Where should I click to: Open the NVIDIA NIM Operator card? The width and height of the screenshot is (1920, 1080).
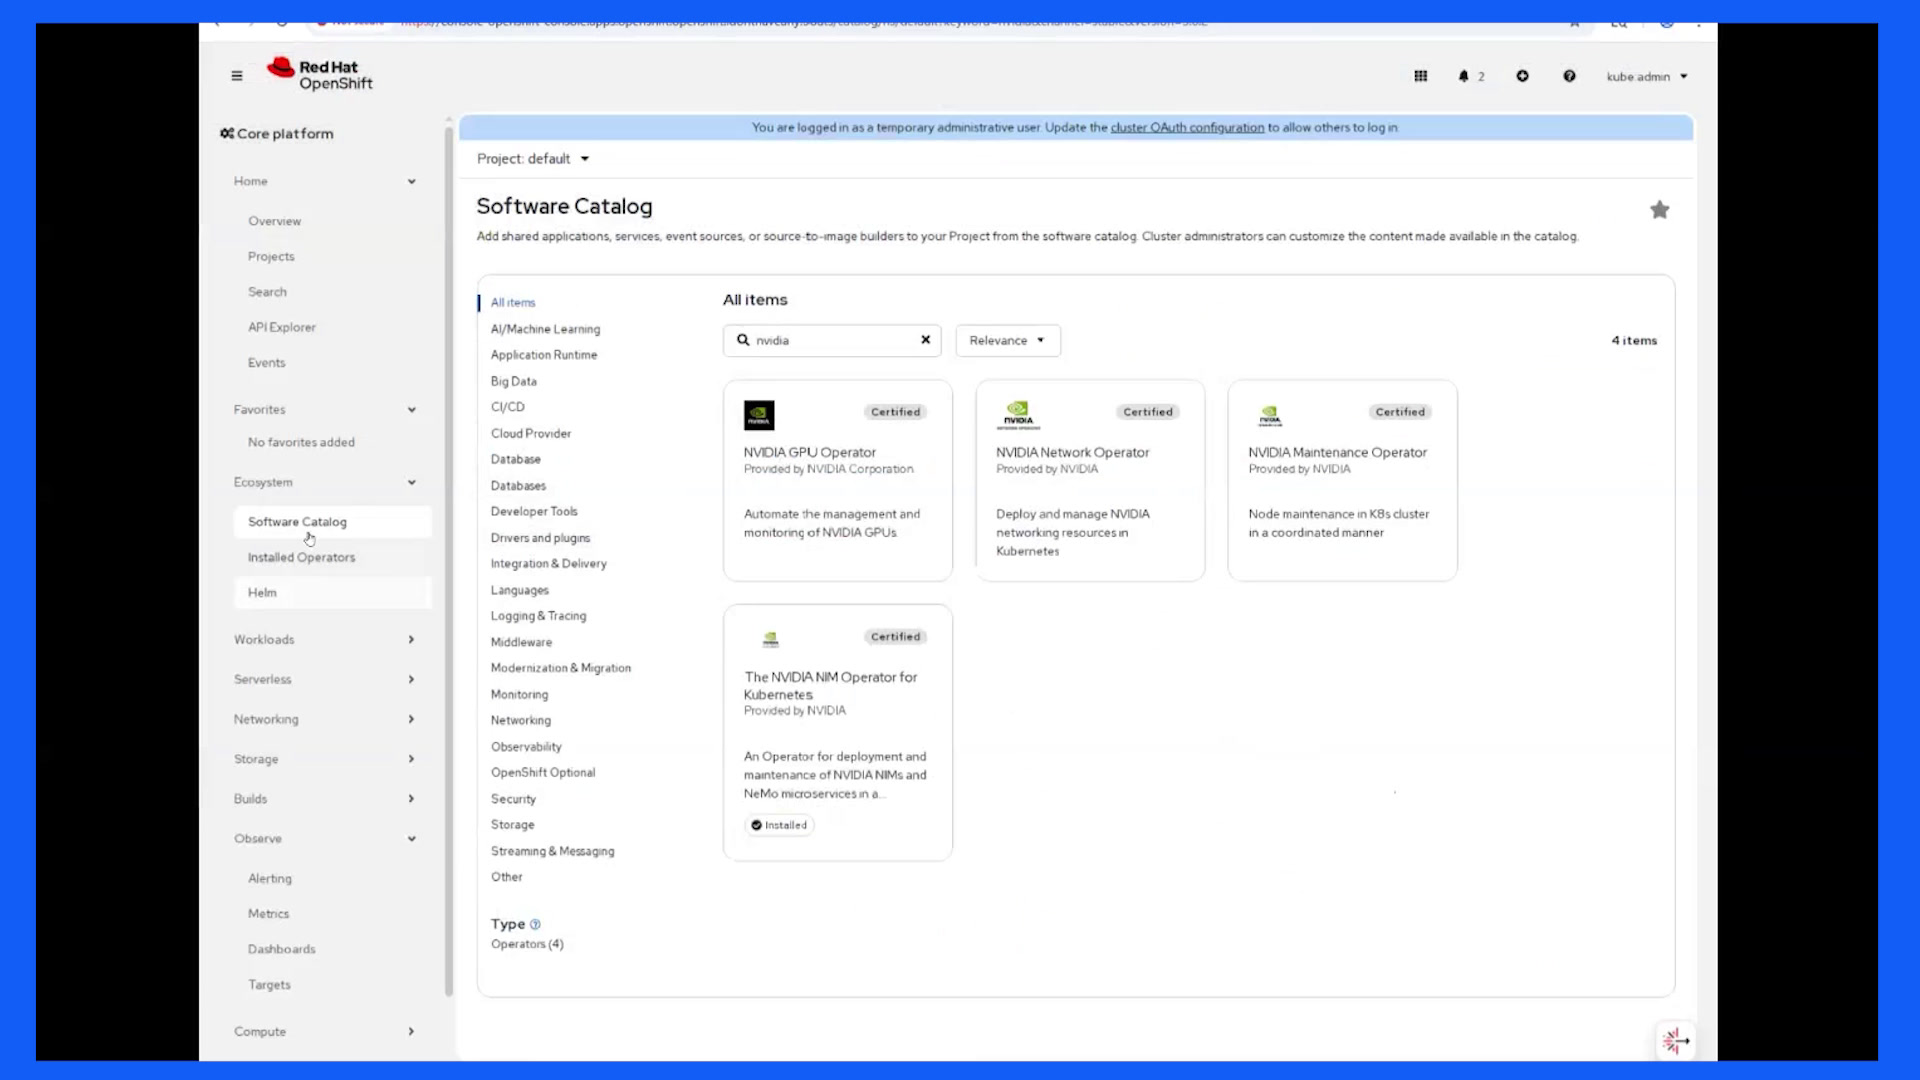(838, 732)
